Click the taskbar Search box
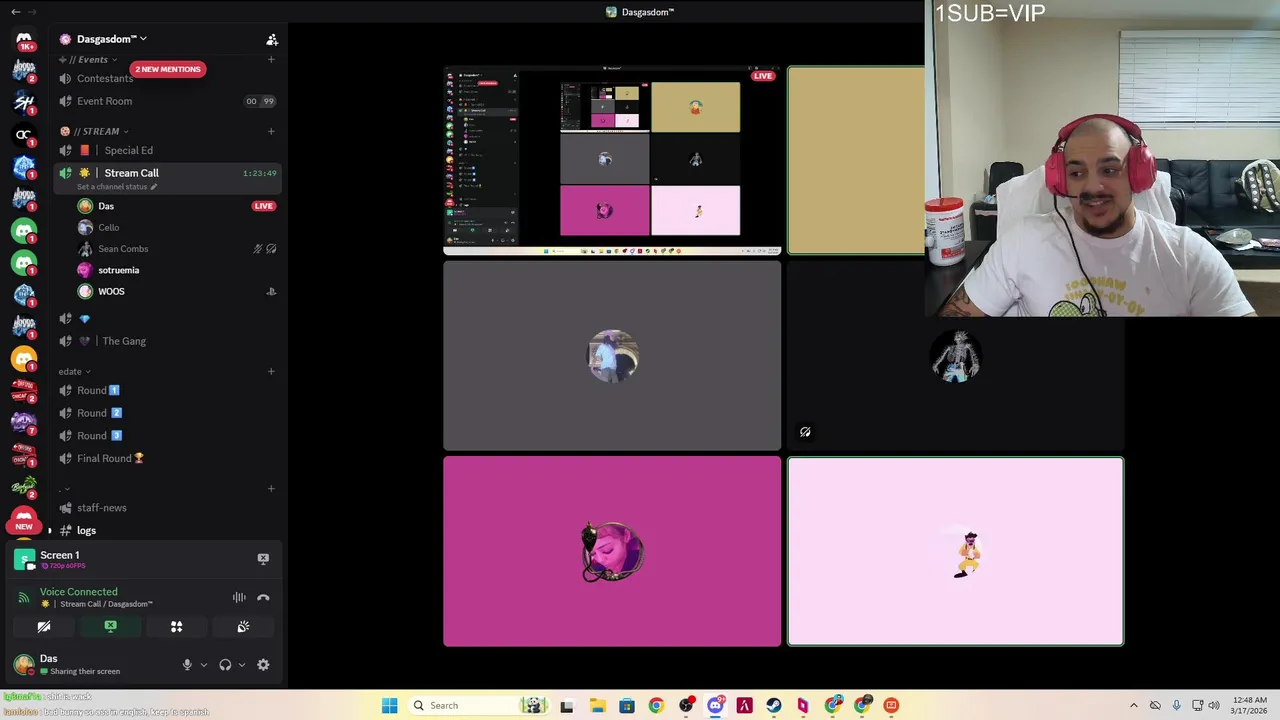 (x=477, y=705)
